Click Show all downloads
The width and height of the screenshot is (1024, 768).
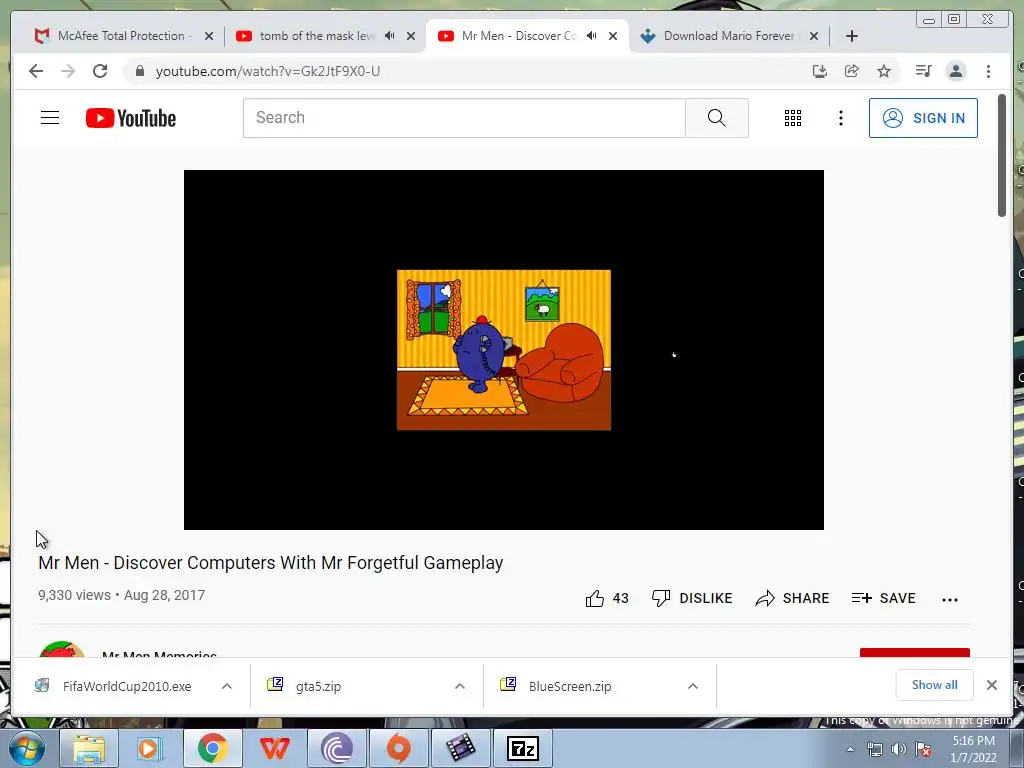(934, 685)
